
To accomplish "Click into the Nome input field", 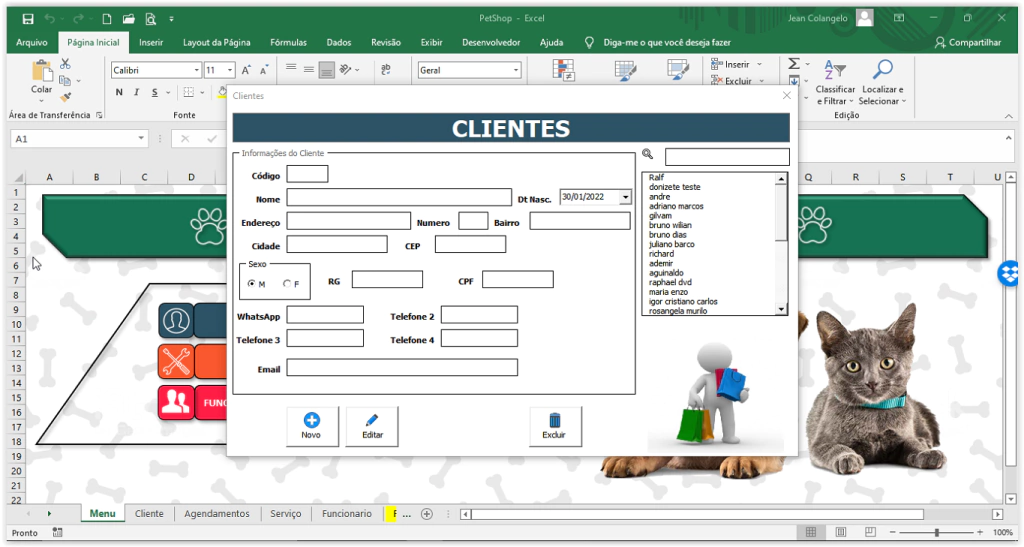I will click(x=398, y=197).
